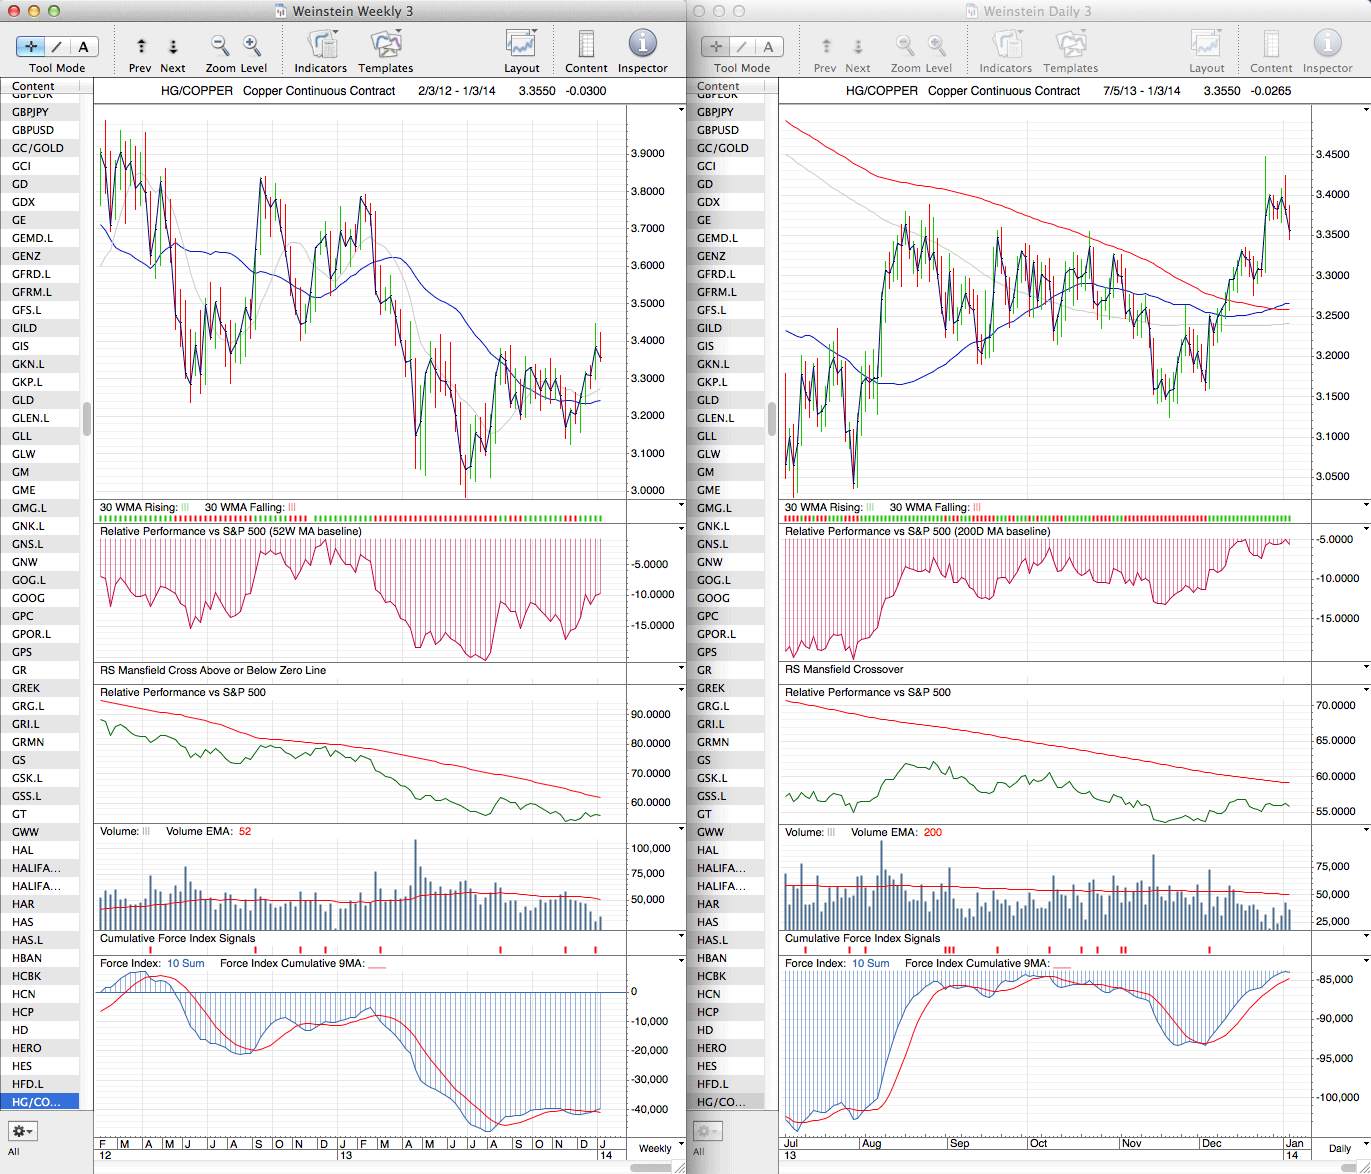
Task: Show the Inspector in the Weekly window
Action: click(x=642, y=44)
